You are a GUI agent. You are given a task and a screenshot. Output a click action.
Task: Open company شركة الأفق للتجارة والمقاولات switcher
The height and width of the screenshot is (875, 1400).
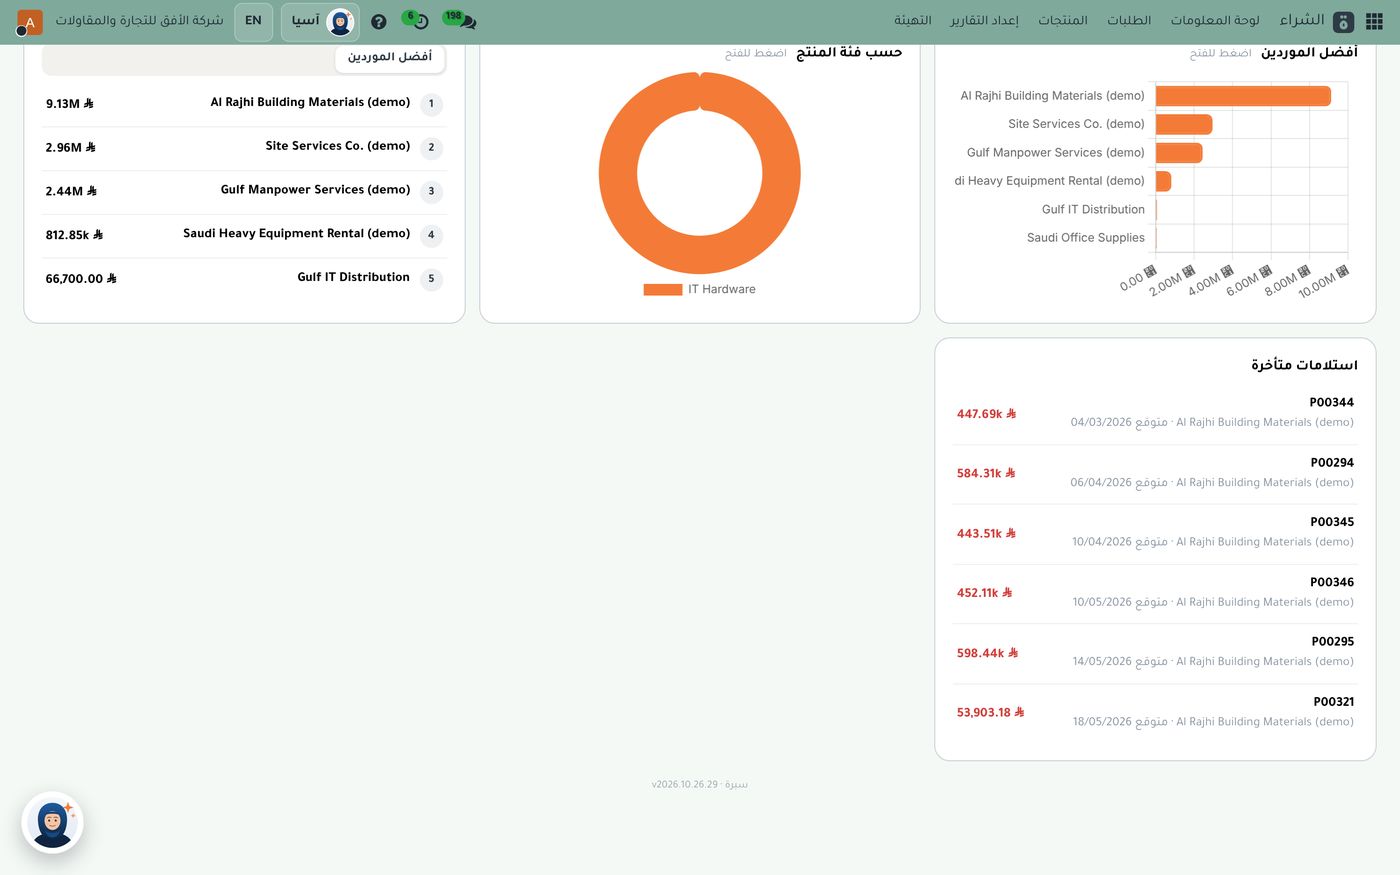(139, 21)
